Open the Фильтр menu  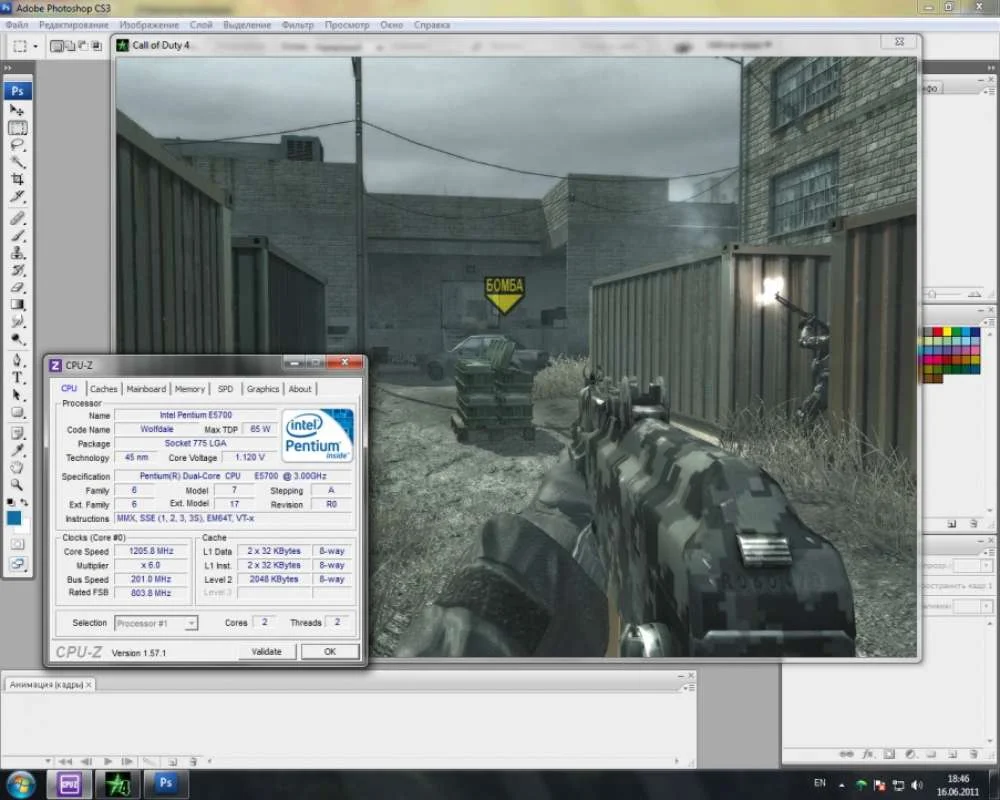[298, 25]
